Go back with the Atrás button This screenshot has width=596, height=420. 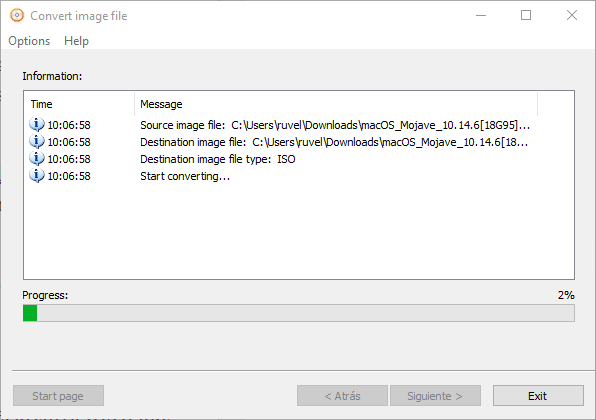click(x=342, y=396)
